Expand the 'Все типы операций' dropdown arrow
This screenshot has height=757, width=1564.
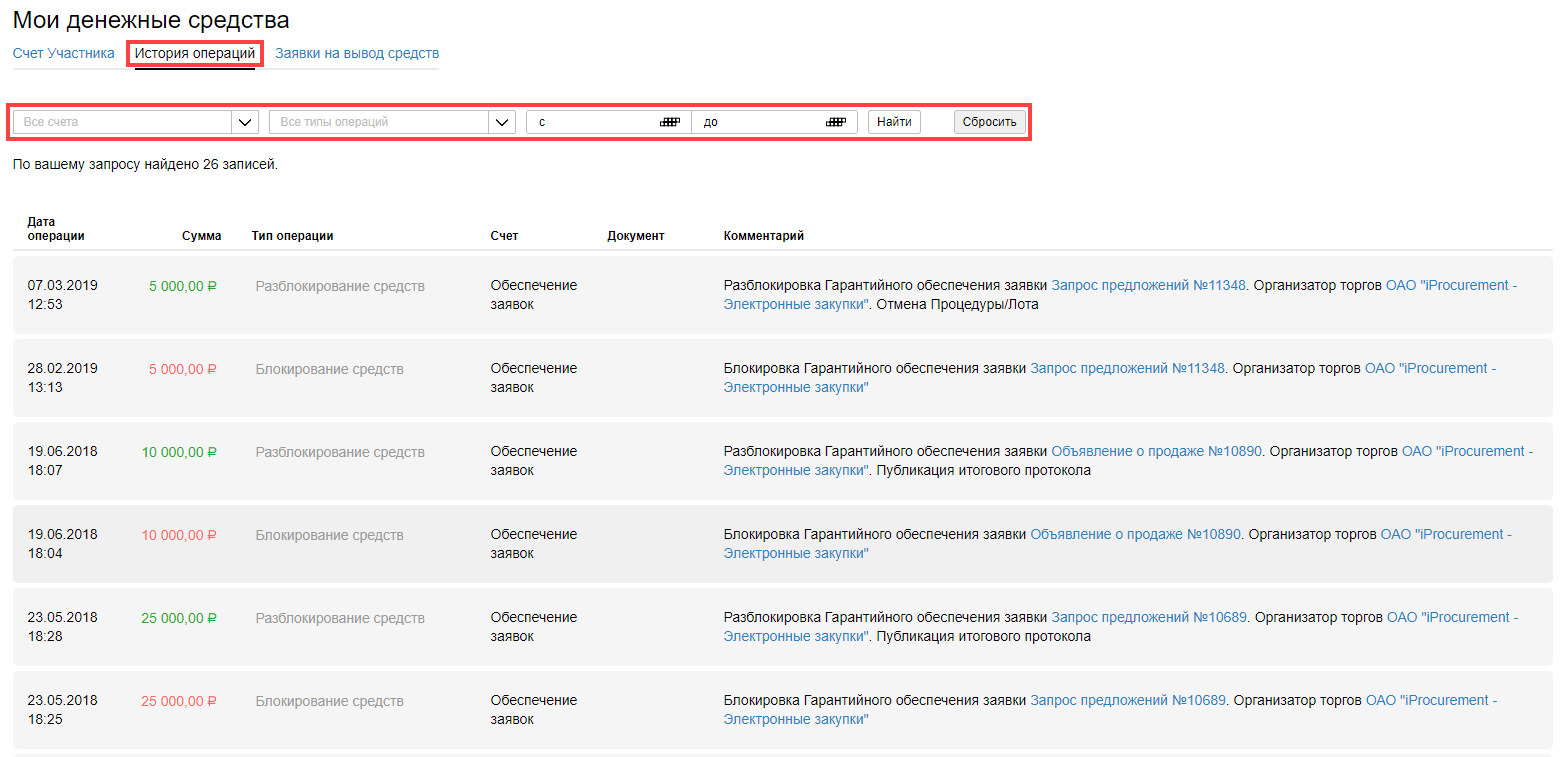502,122
